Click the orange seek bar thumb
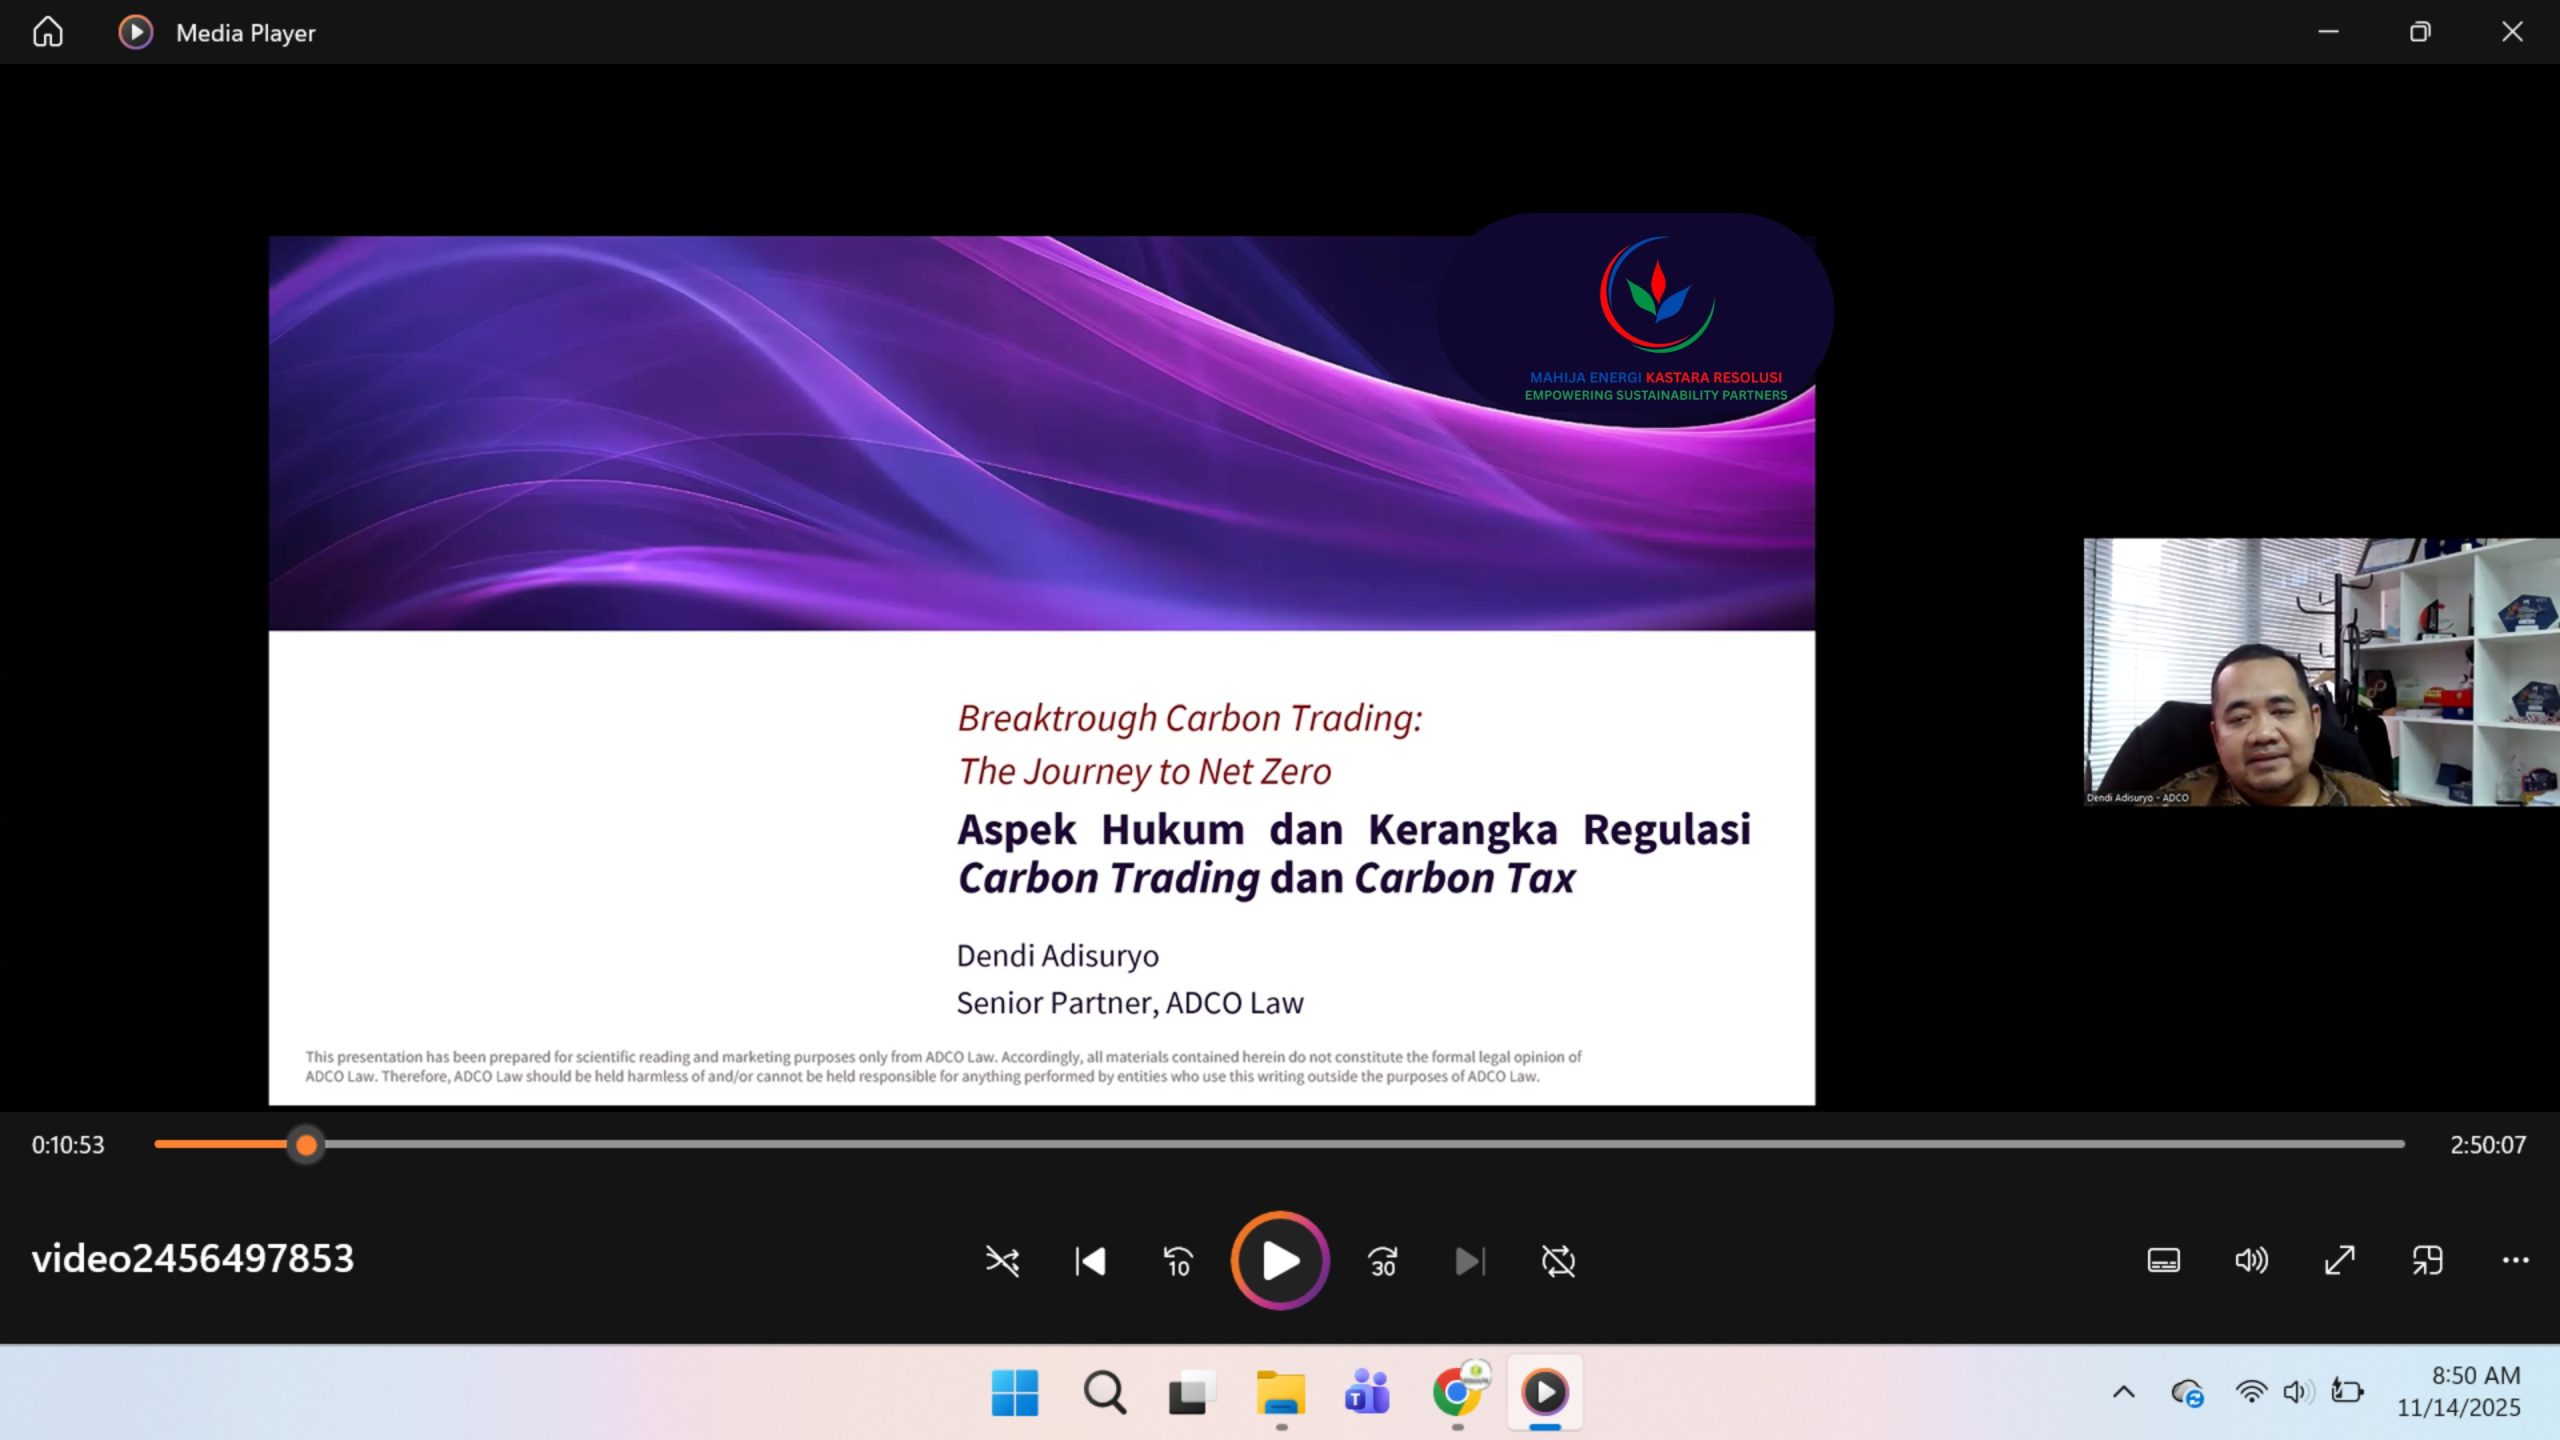Viewport: 2560px width, 1440px height. click(x=306, y=1144)
